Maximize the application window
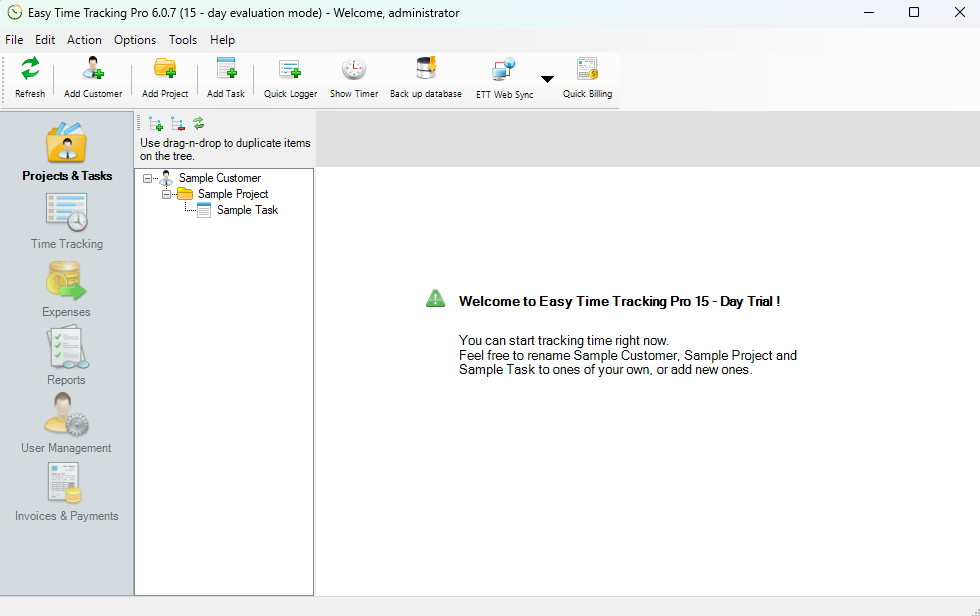The image size is (980, 616). [914, 12]
